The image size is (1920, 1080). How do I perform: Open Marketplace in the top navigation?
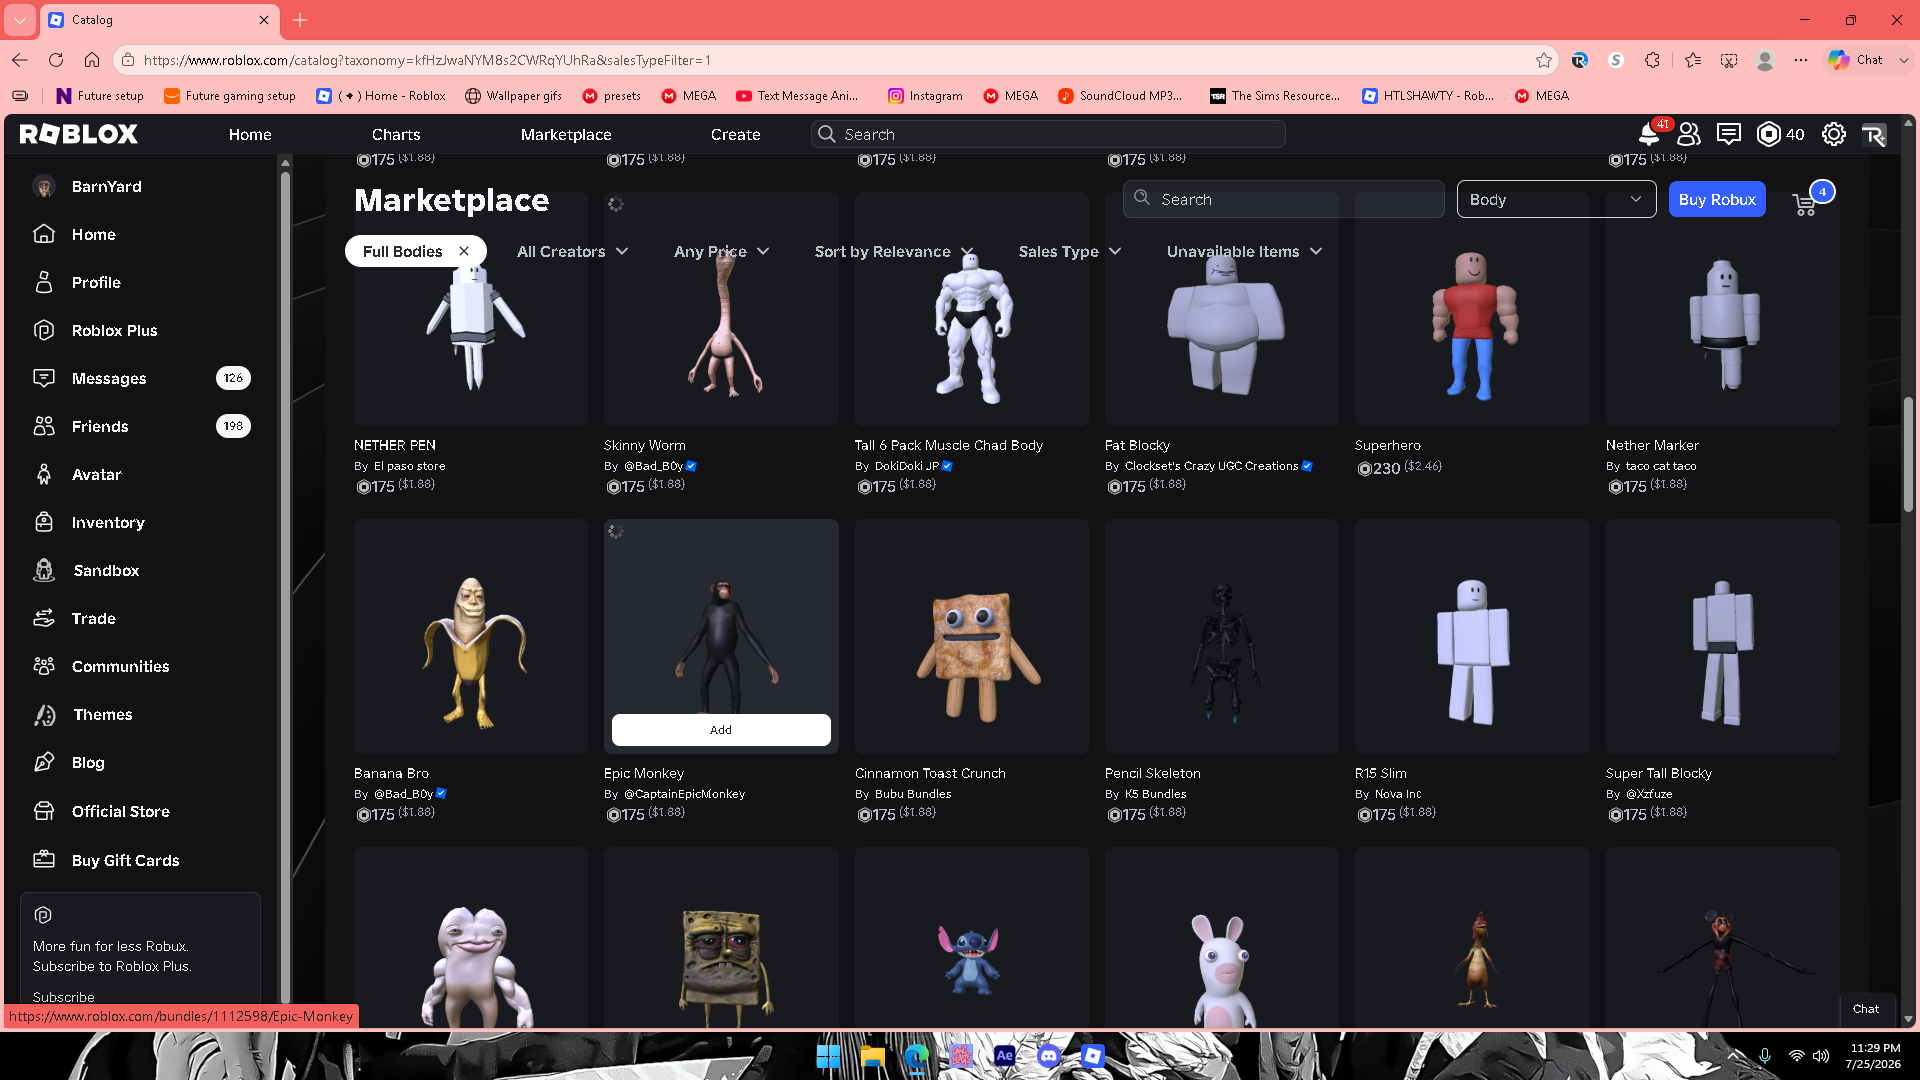pos(566,134)
